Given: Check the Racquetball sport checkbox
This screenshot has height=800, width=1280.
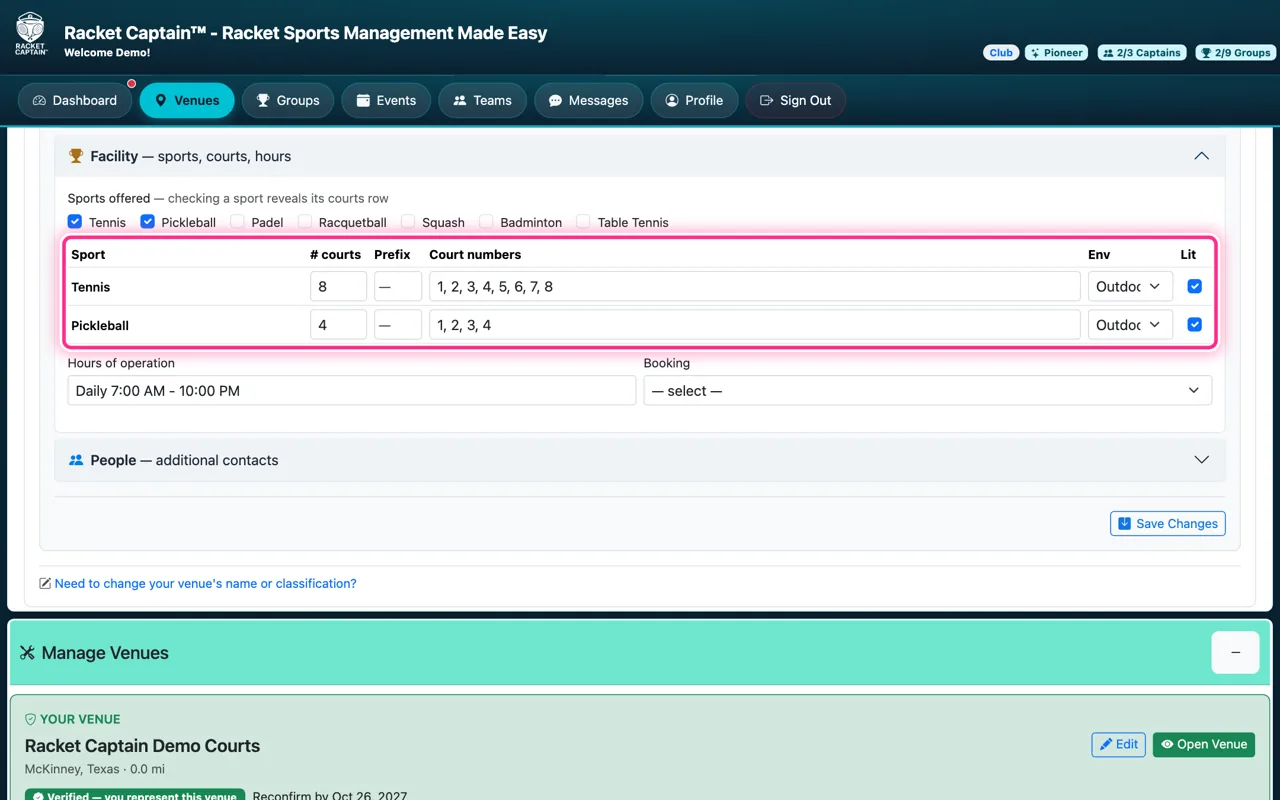Looking at the screenshot, I should [x=305, y=221].
